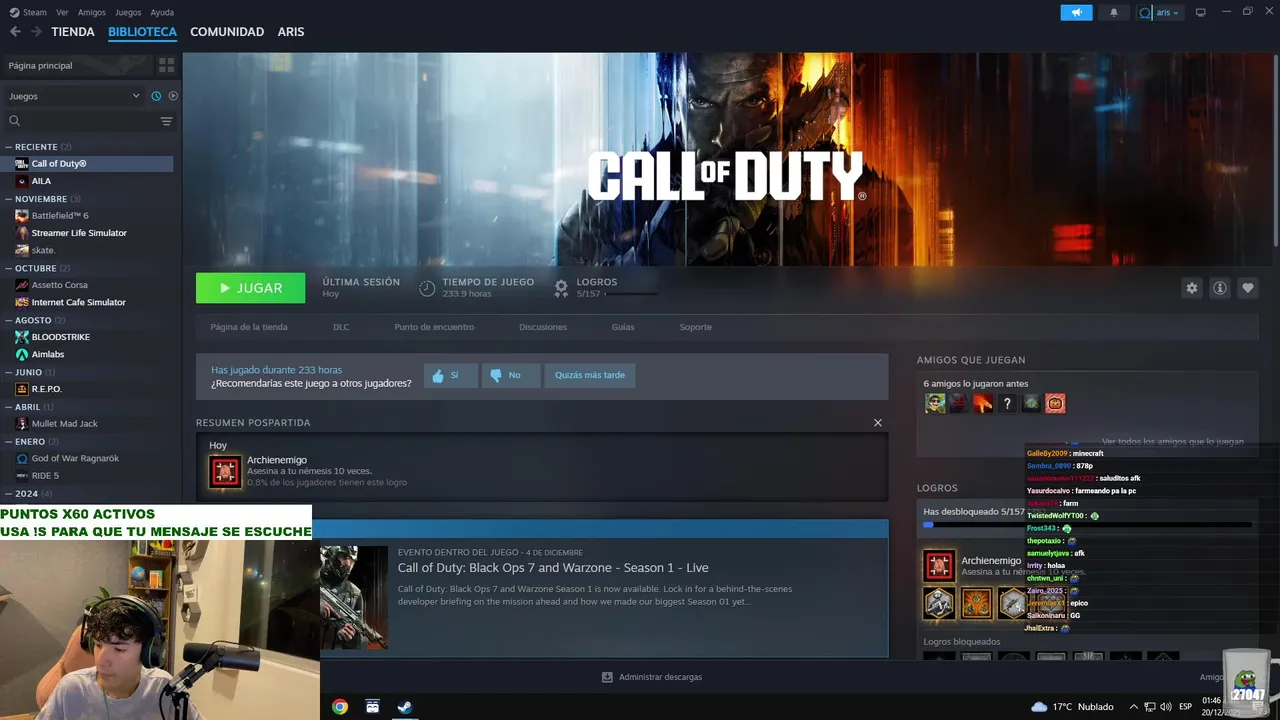Go forward with the right arrow
This screenshot has height=720, width=1280.
(36, 32)
